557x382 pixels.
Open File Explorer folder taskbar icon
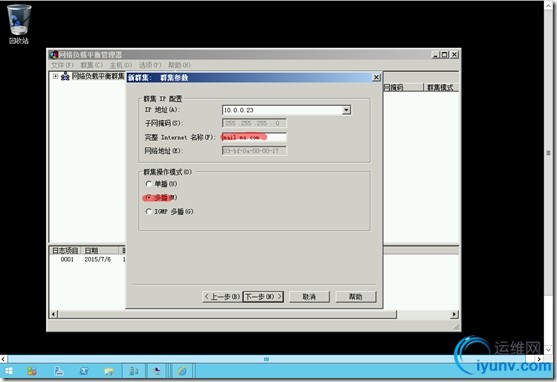[x=109, y=371]
